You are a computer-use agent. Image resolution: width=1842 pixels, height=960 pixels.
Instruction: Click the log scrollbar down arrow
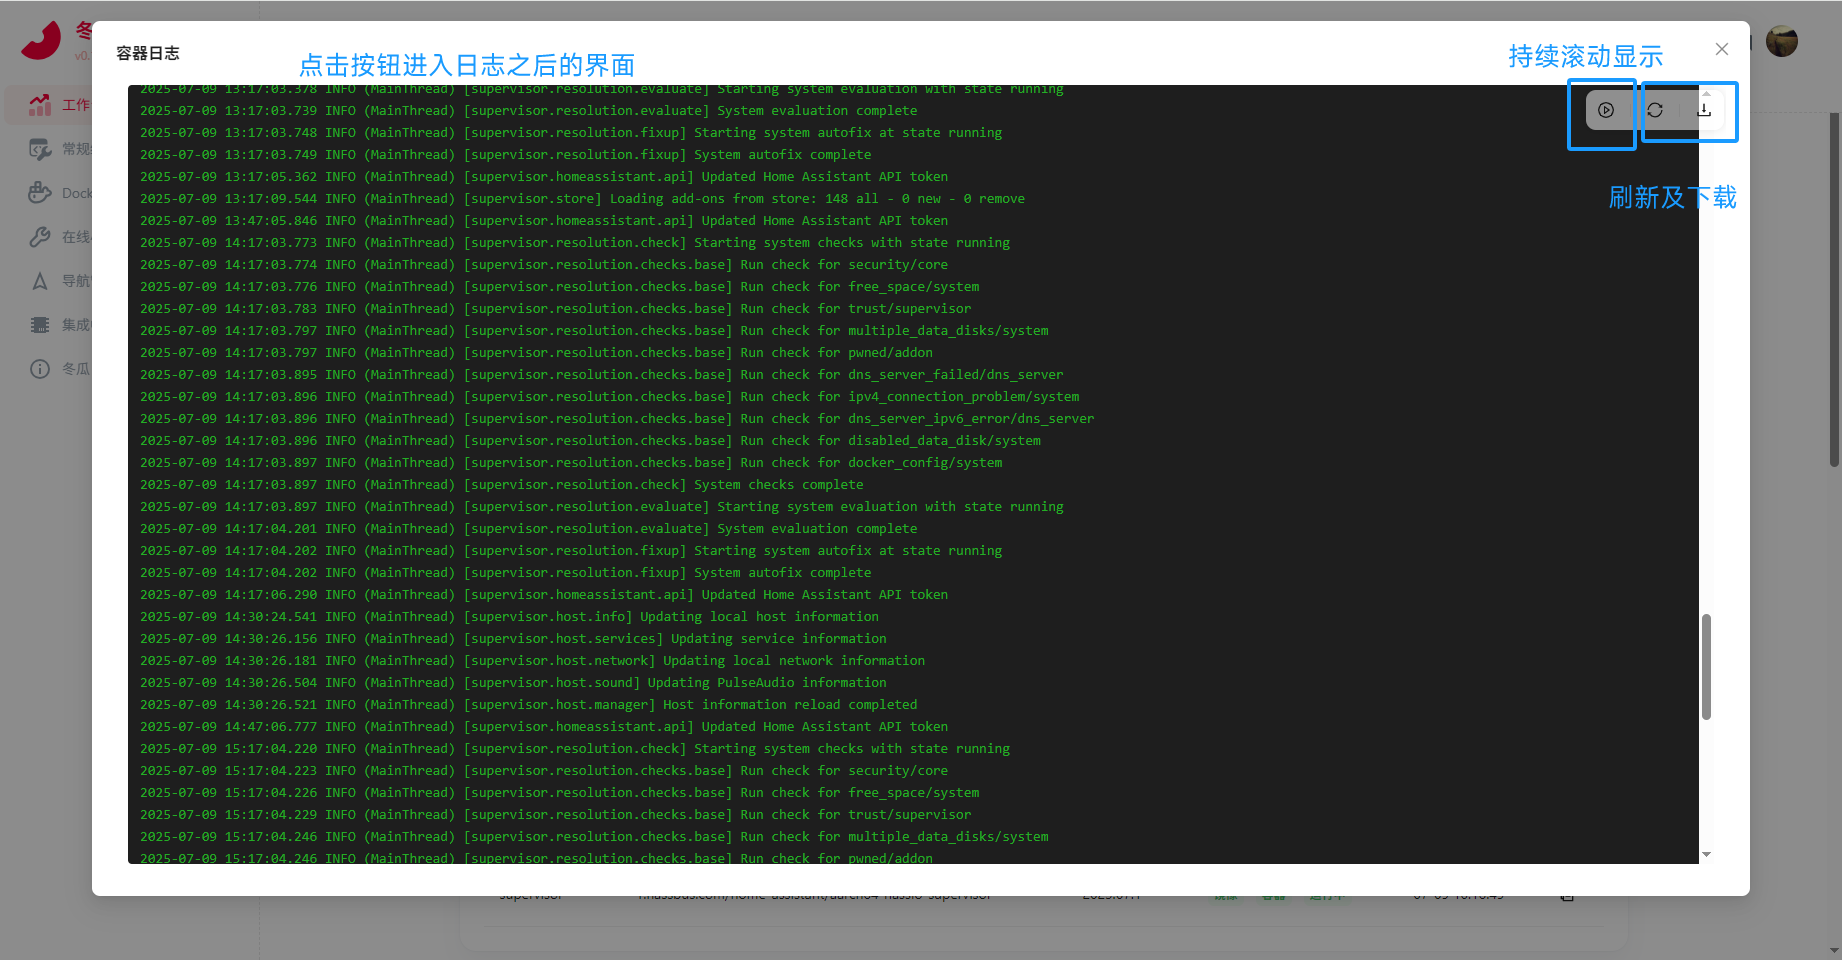coord(1706,855)
